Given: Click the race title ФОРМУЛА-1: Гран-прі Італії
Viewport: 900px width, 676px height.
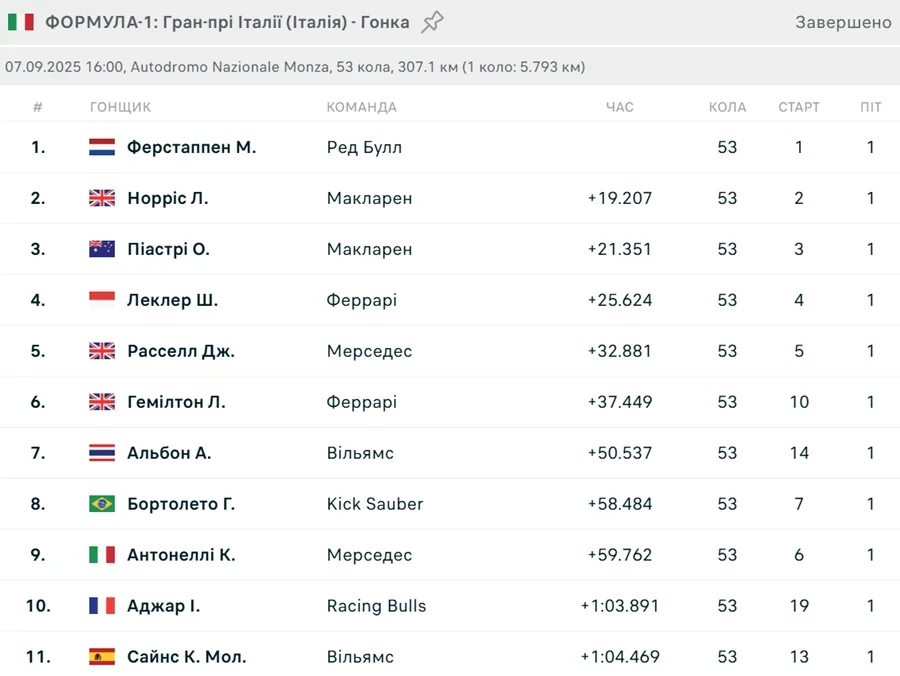Looking at the screenshot, I should coord(227,22).
